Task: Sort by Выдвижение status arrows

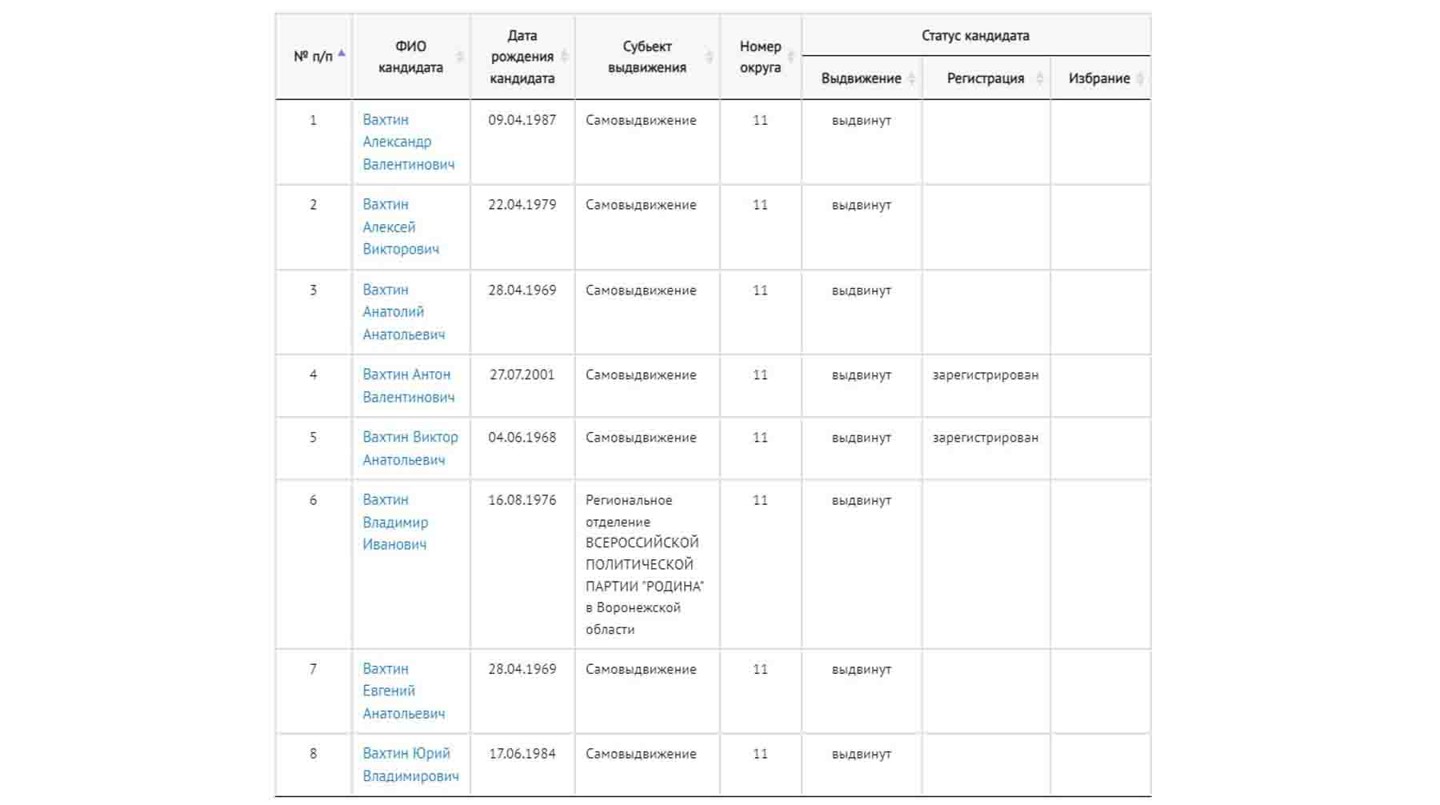Action: click(x=911, y=78)
